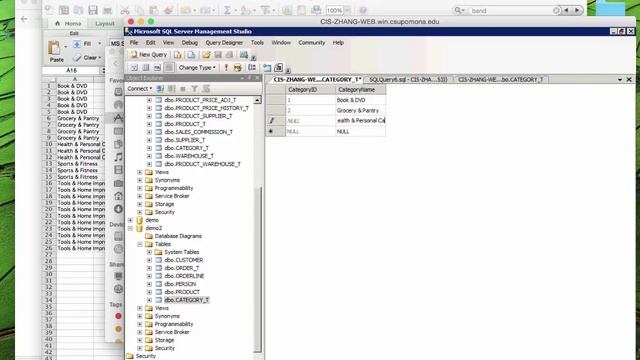
Task: Click the Save All icon beside Save
Action: coord(229,55)
